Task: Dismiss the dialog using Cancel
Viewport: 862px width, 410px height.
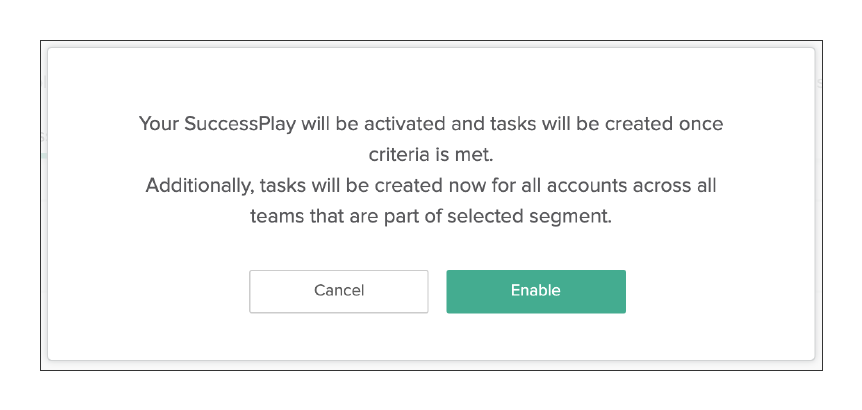Action: (x=339, y=291)
